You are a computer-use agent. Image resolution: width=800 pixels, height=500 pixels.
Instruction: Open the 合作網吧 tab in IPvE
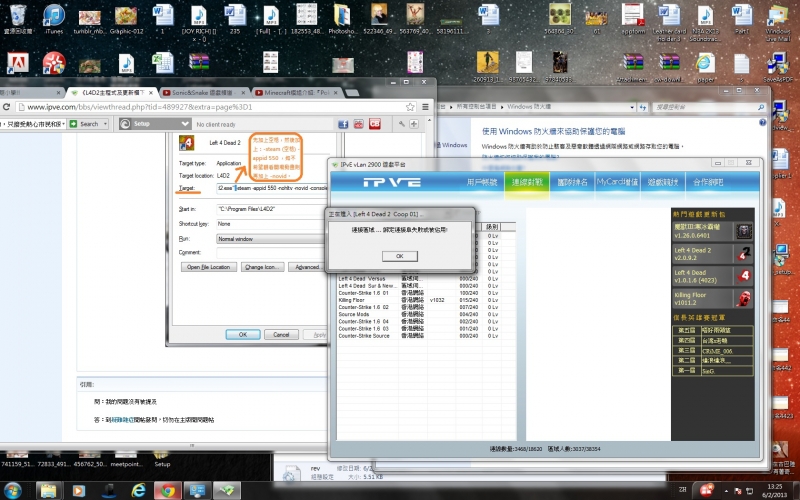[708, 182]
